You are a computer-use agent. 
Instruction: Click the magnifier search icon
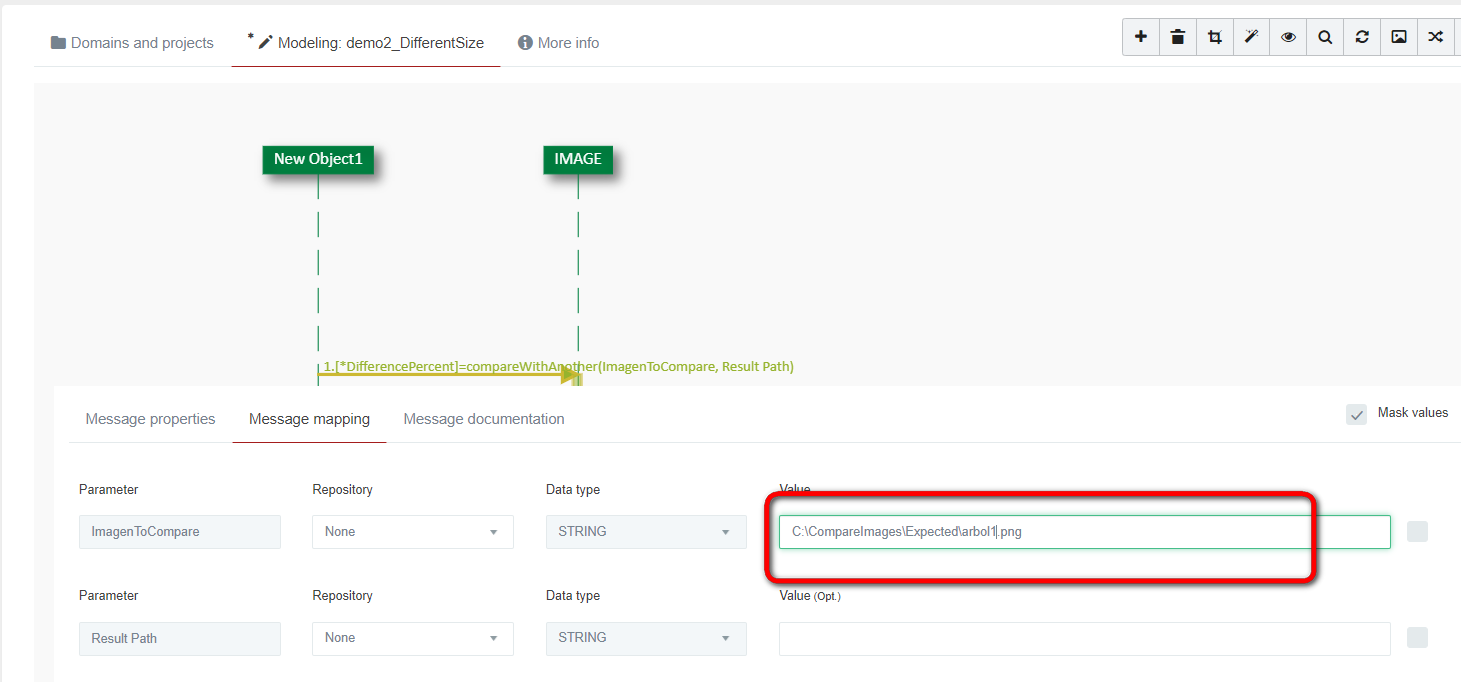pyautogui.click(x=1325, y=37)
